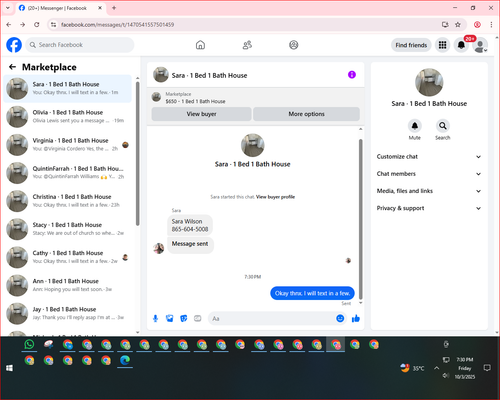The width and height of the screenshot is (500, 400).
Task: Click the conversation list scrollbar
Action: coord(137,153)
